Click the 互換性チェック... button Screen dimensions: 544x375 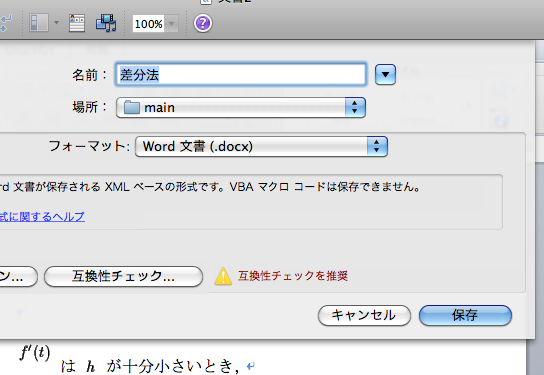click(x=124, y=276)
